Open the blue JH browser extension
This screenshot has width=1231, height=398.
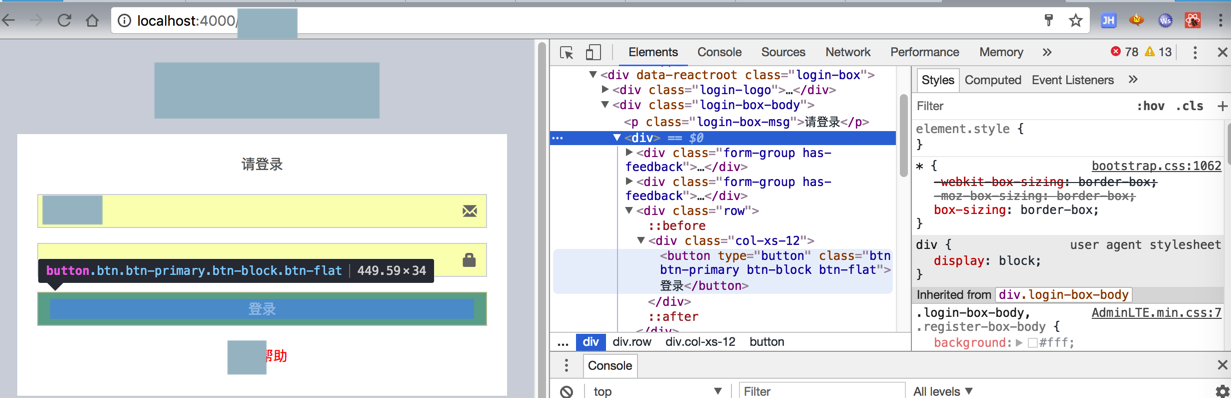point(1109,20)
